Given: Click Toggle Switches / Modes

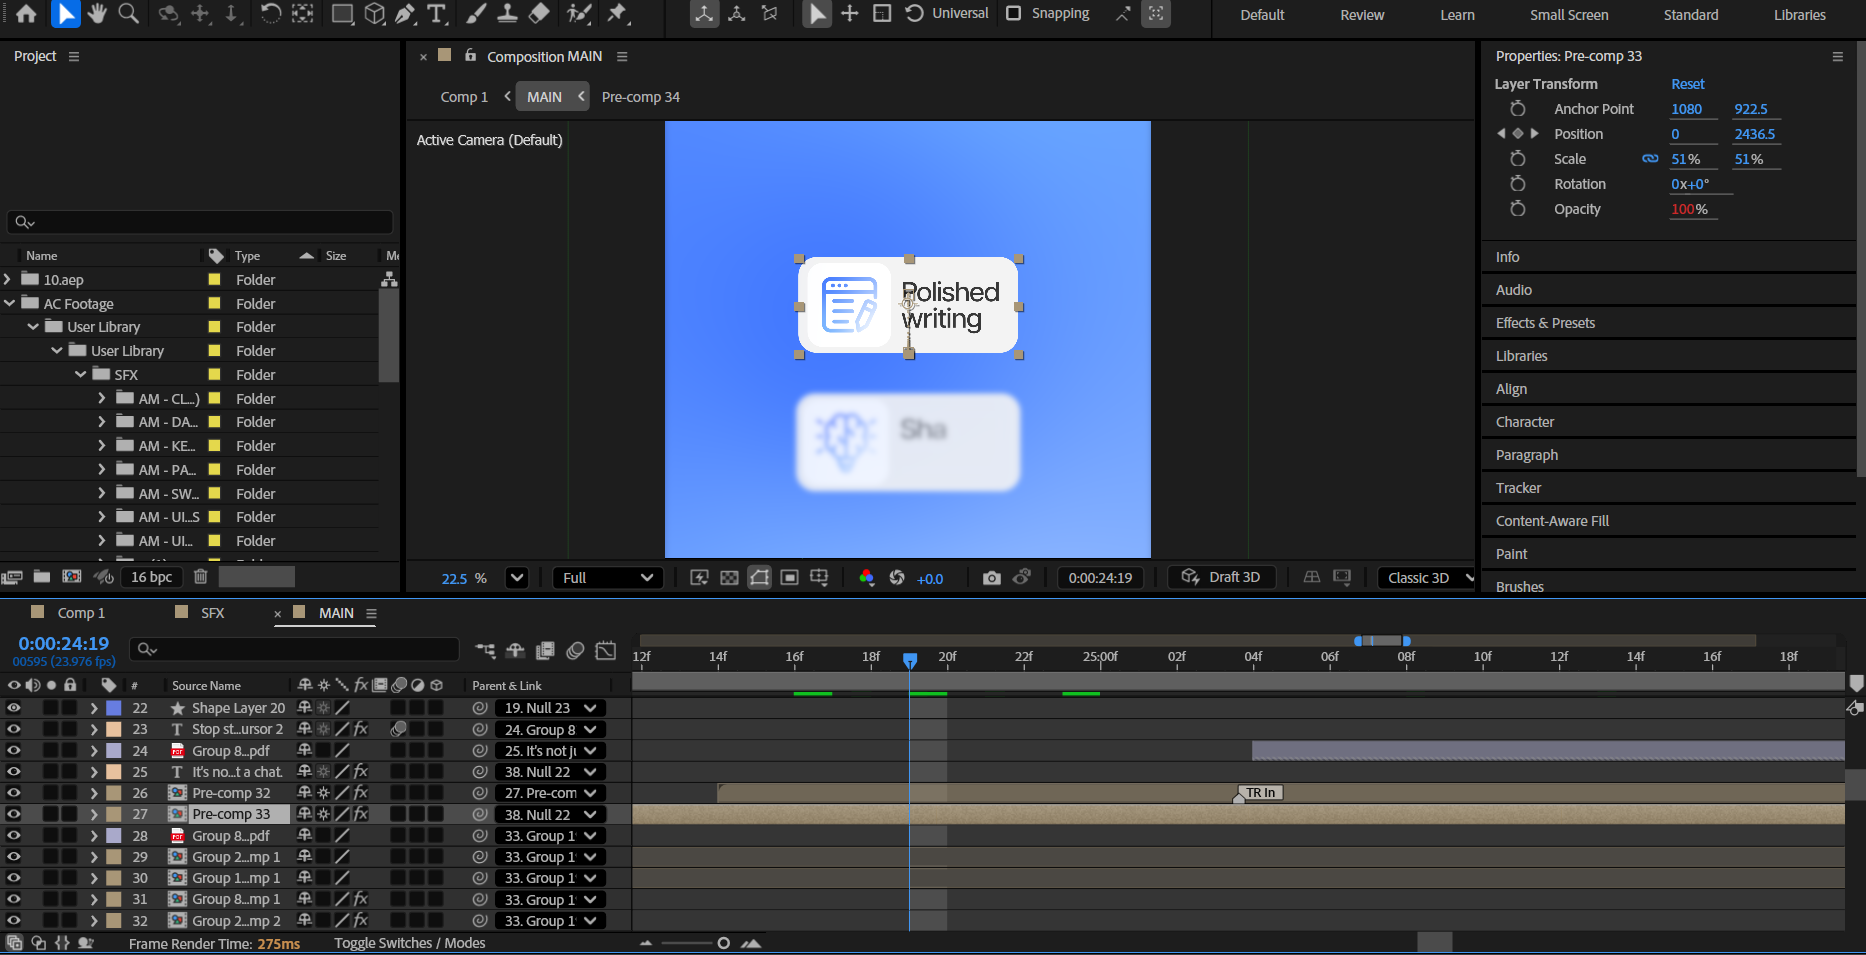Looking at the screenshot, I should click(x=409, y=943).
